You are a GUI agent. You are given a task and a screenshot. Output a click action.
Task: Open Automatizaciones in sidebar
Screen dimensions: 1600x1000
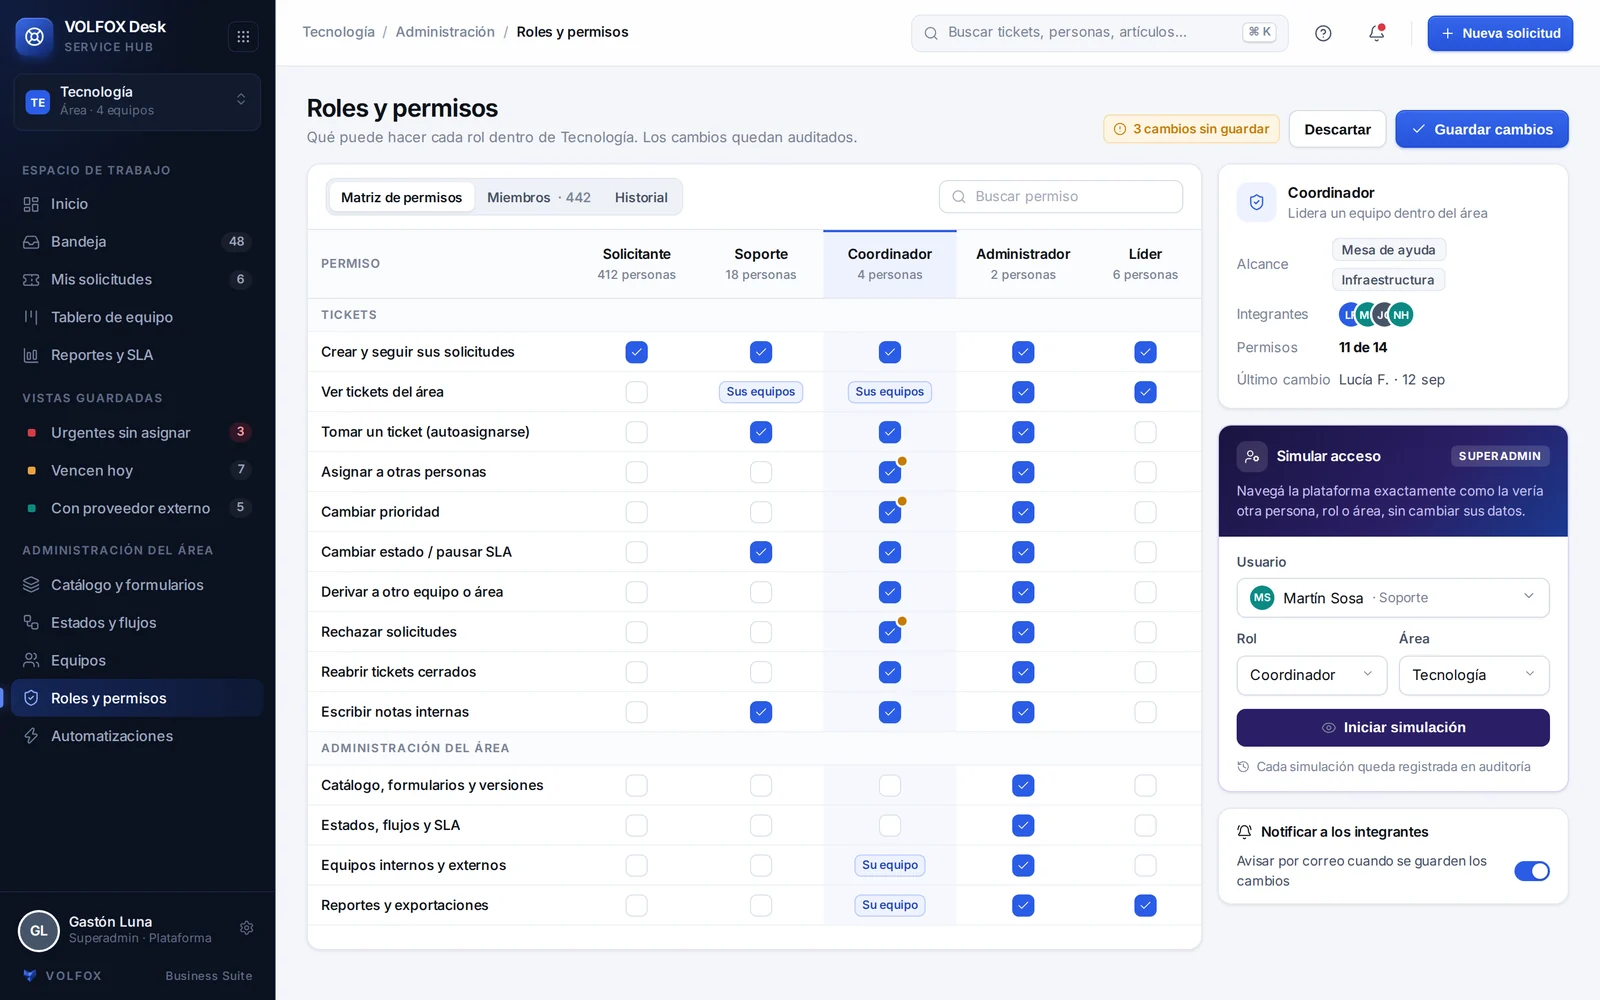(137, 736)
